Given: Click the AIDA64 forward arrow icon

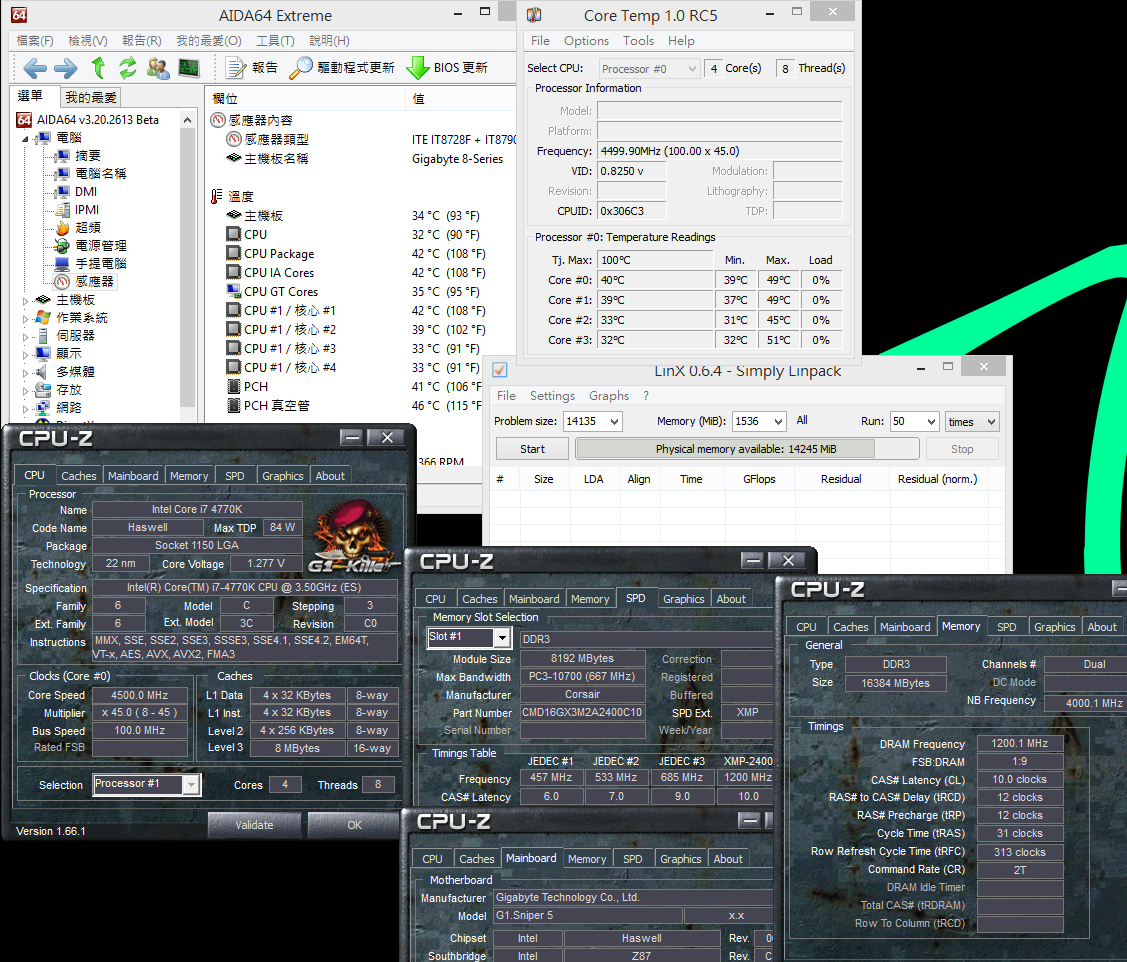Looking at the screenshot, I should [65, 68].
